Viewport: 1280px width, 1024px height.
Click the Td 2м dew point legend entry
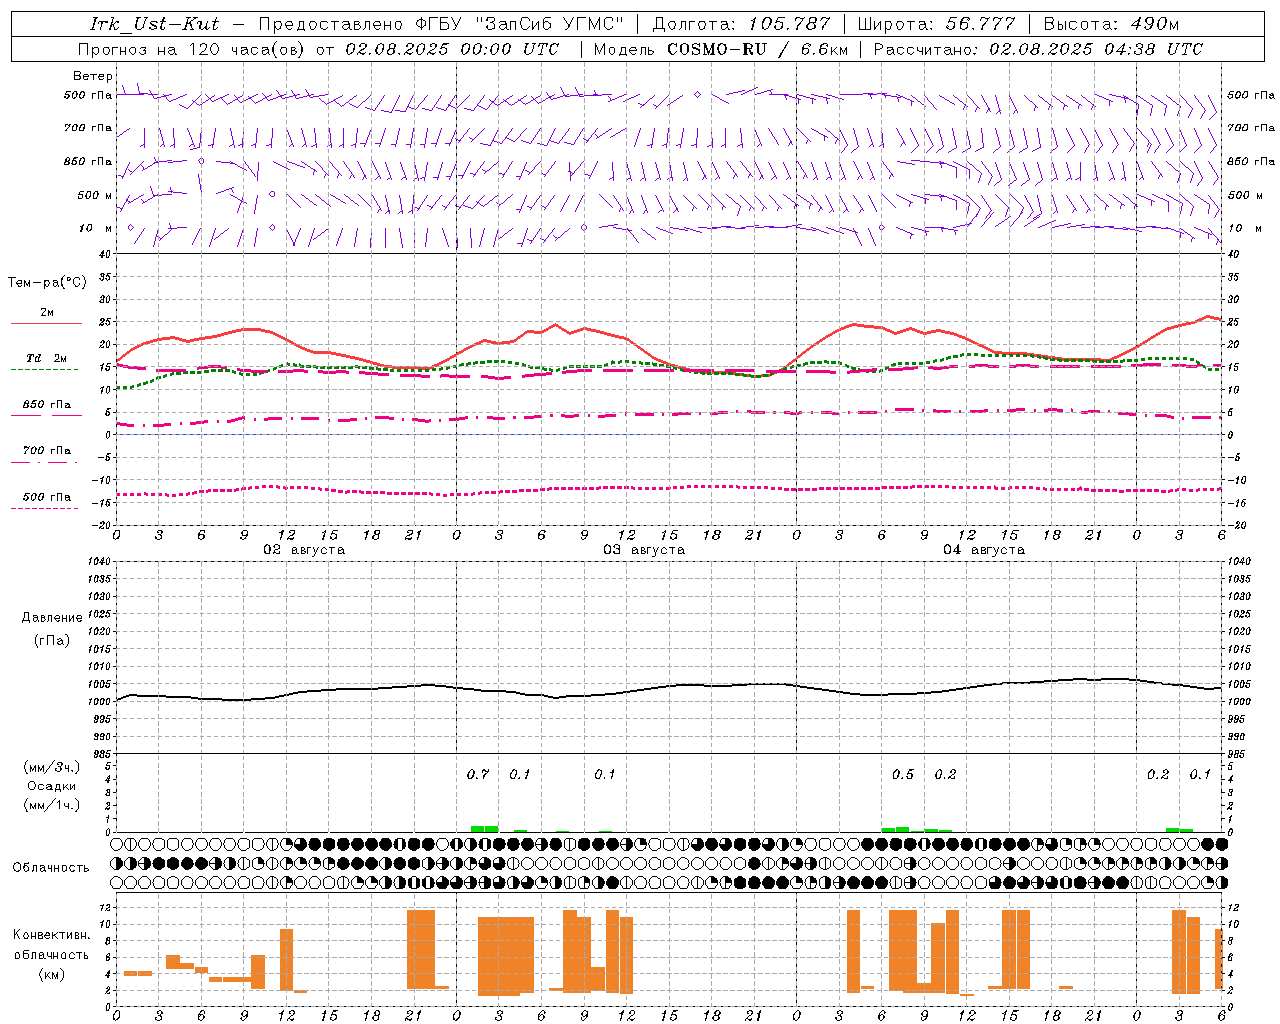tap(47, 358)
